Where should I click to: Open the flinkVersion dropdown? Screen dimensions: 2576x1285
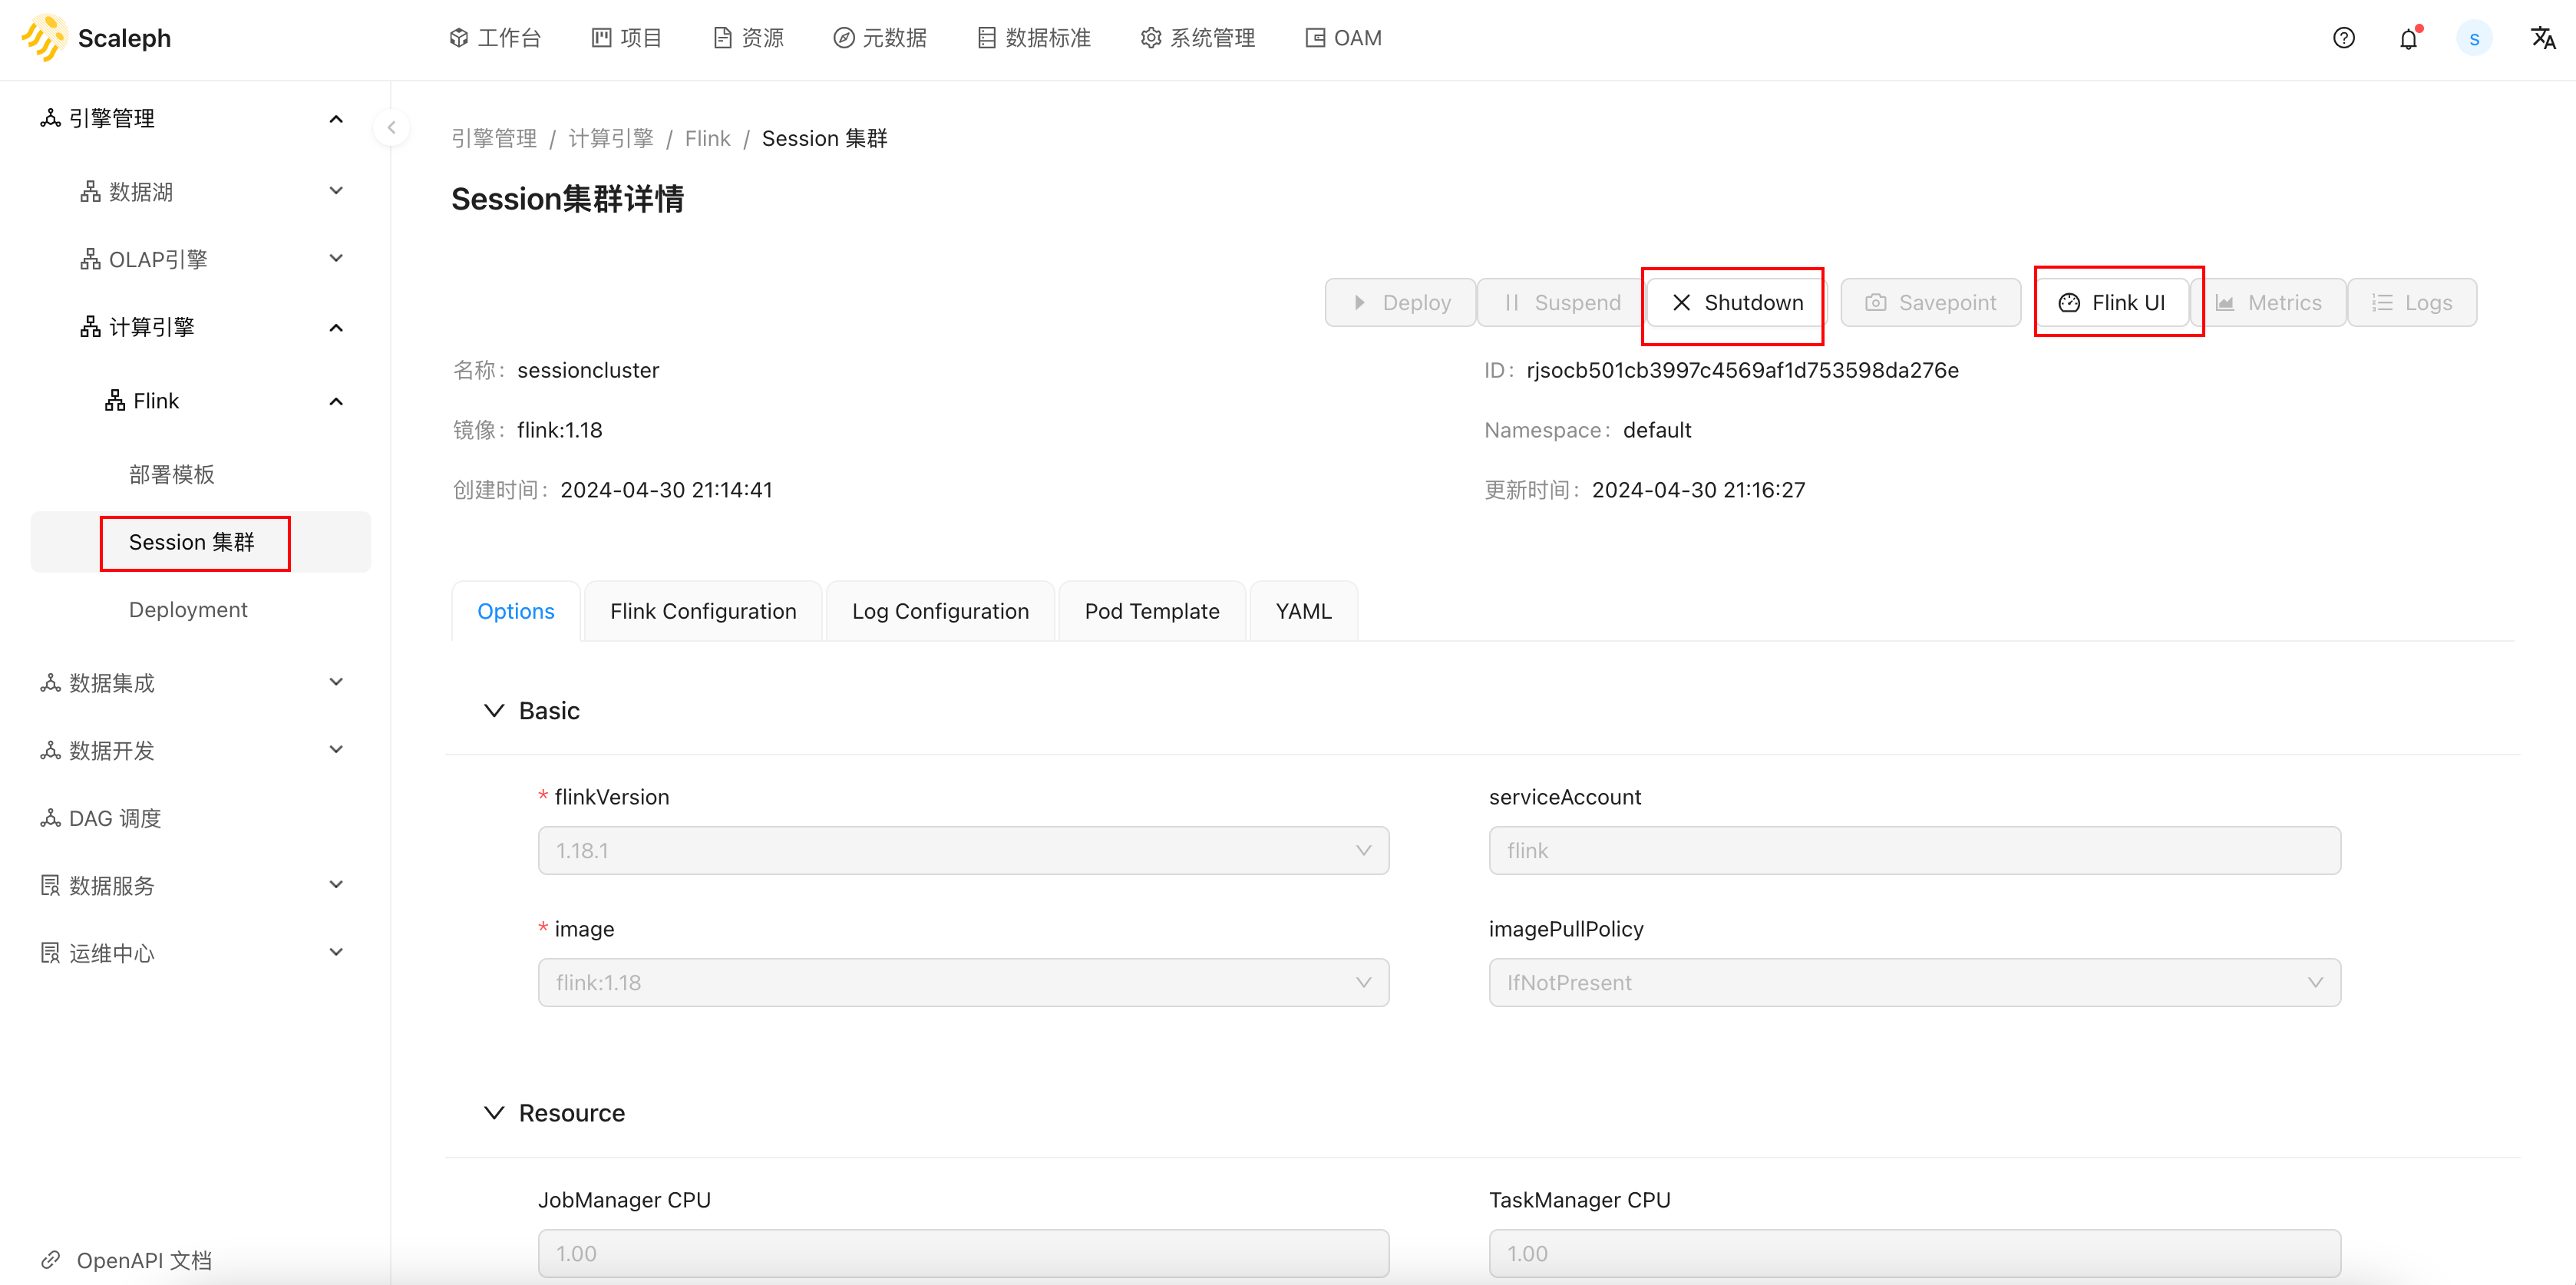(x=963, y=850)
